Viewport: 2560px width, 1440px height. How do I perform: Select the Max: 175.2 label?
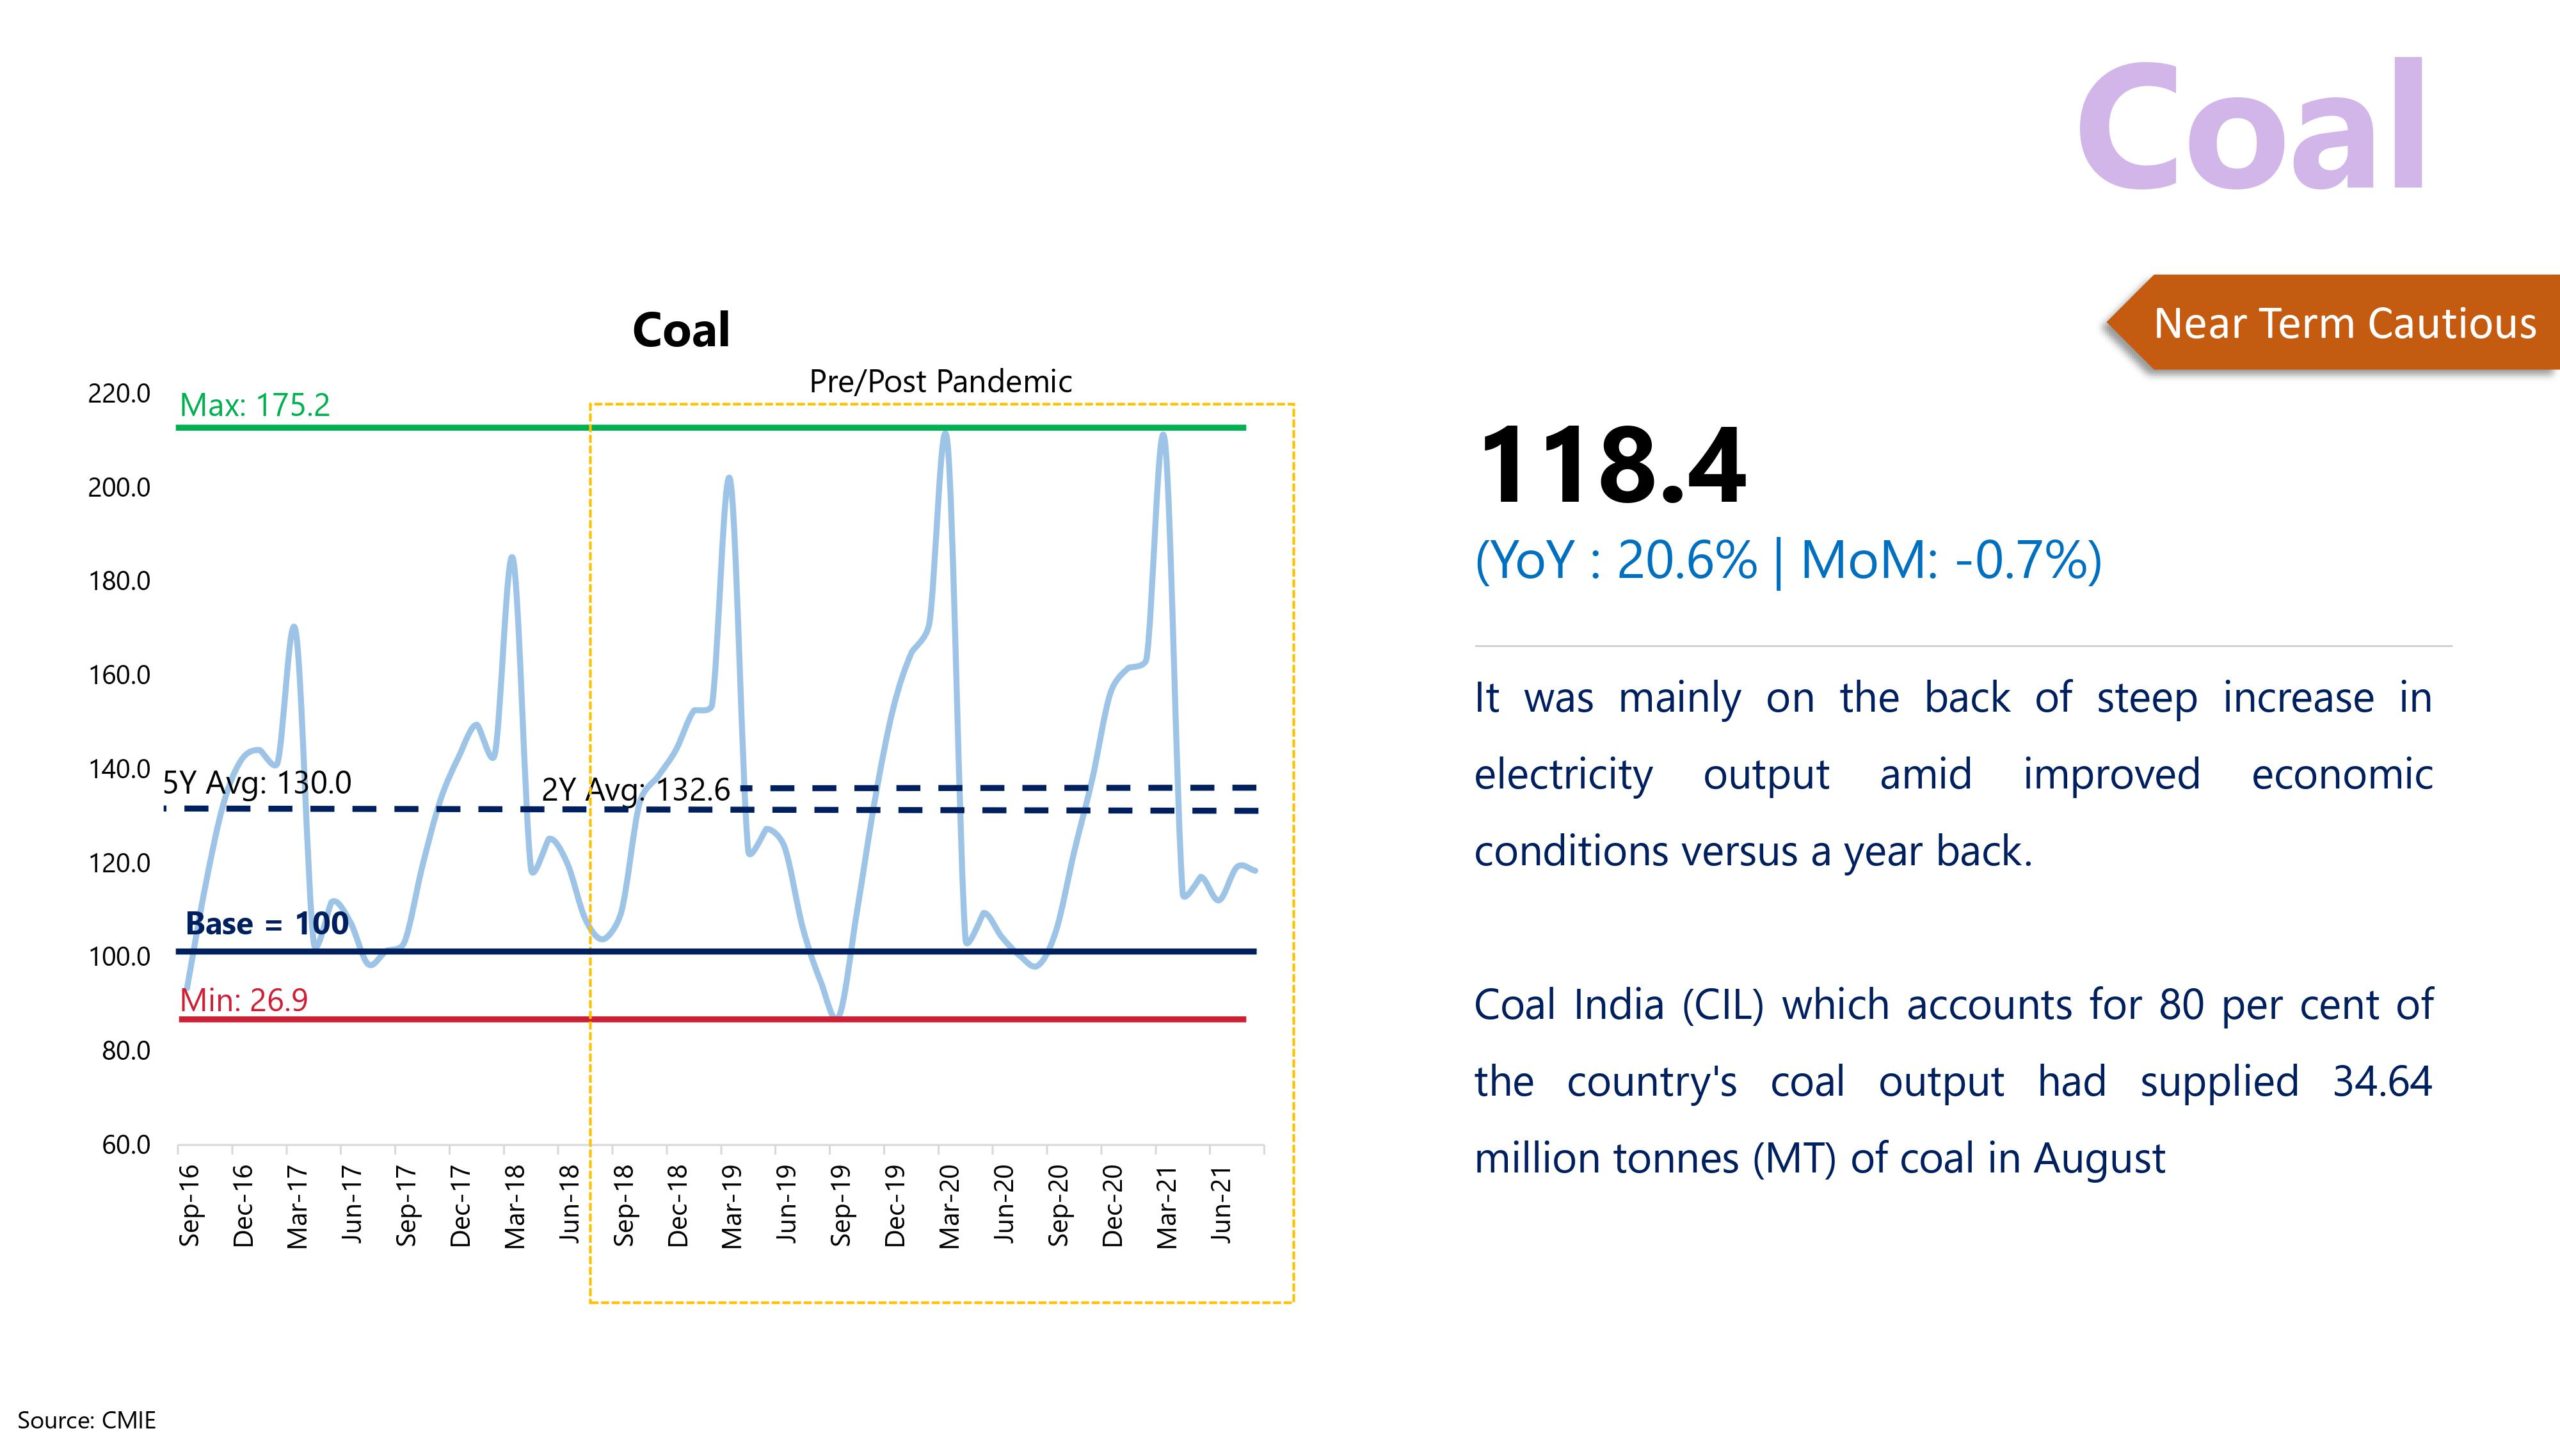(x=254, y=405)
